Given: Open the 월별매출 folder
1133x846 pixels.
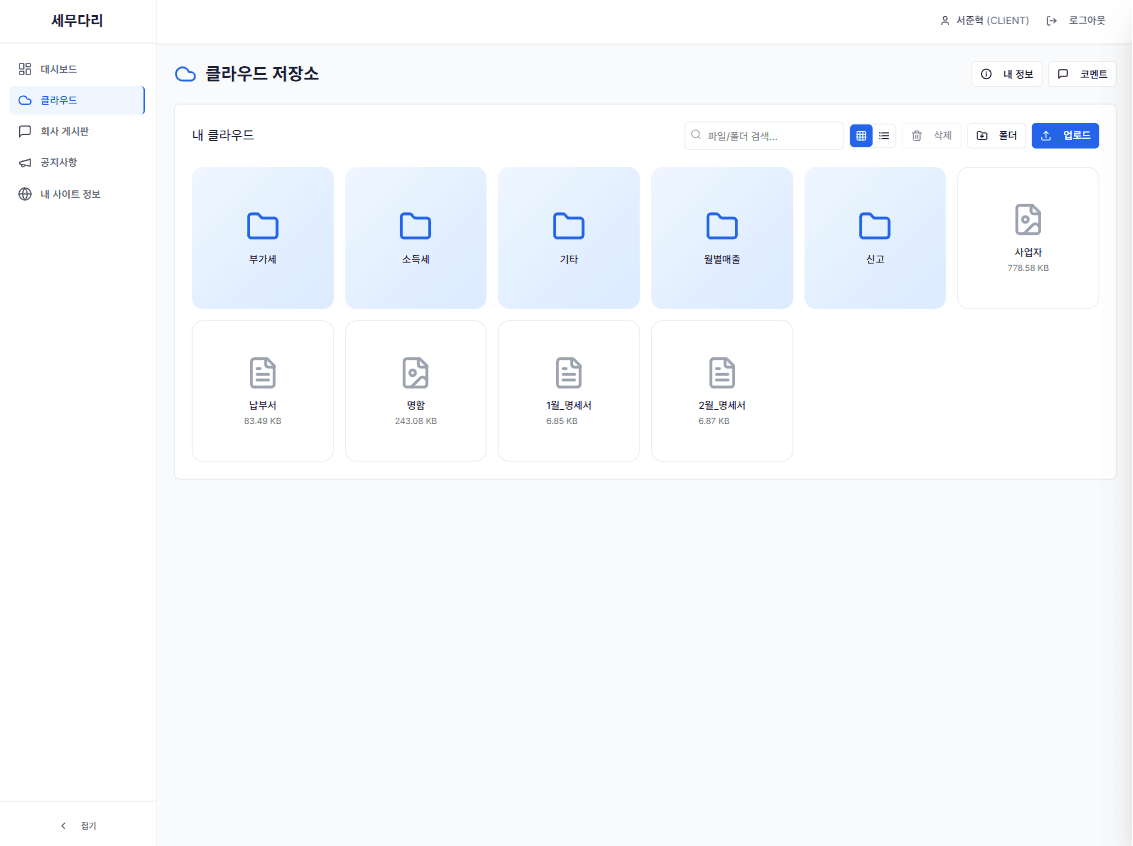Looking at the screenshot, I should [722, 237].
